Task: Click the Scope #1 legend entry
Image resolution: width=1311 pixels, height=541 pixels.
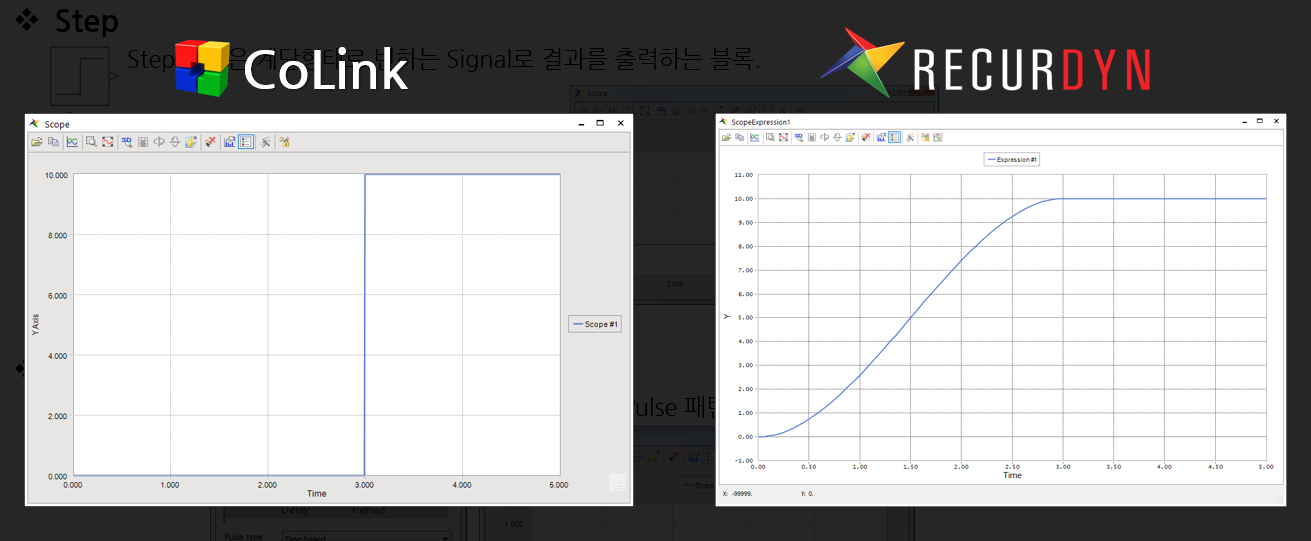Action: point(594,324)
